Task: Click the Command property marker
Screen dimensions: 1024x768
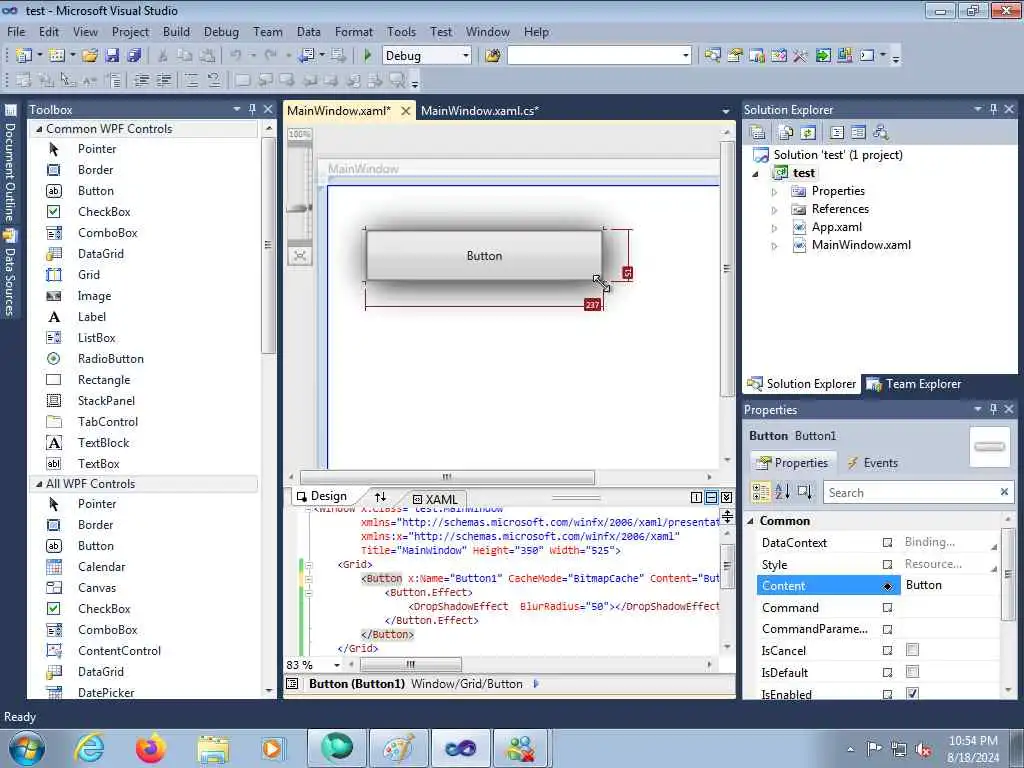Action: click(888, 607)
